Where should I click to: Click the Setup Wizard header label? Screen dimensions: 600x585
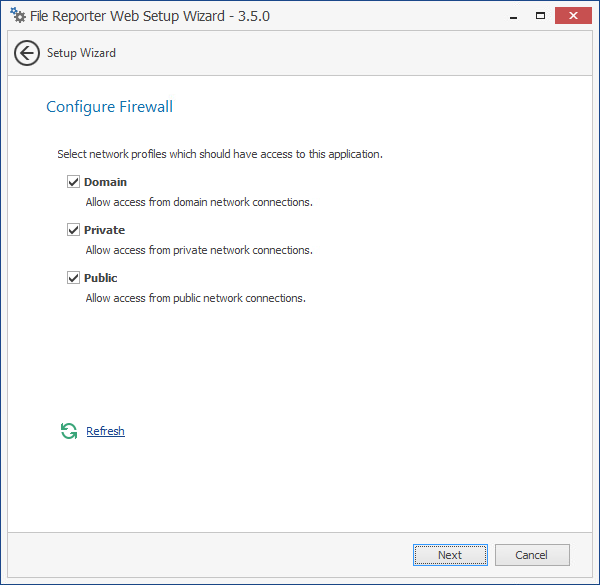tap(81, 53)
